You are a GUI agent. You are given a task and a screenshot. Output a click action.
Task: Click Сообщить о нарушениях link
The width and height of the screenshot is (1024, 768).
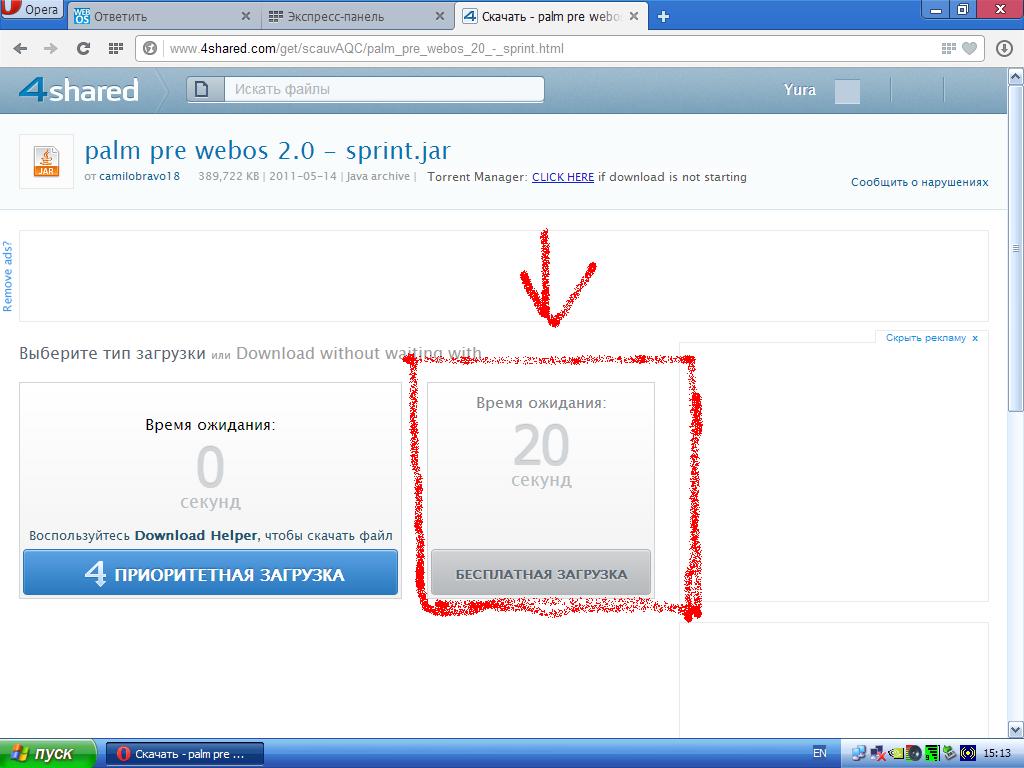919,182
